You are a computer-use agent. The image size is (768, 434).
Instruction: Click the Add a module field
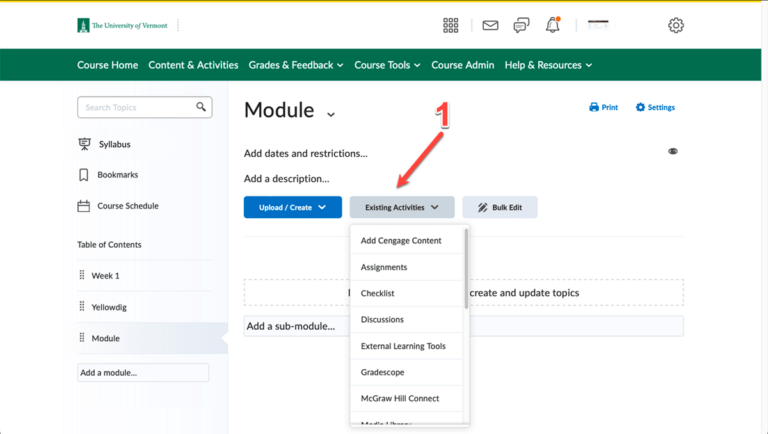click(x=143, y=373)
